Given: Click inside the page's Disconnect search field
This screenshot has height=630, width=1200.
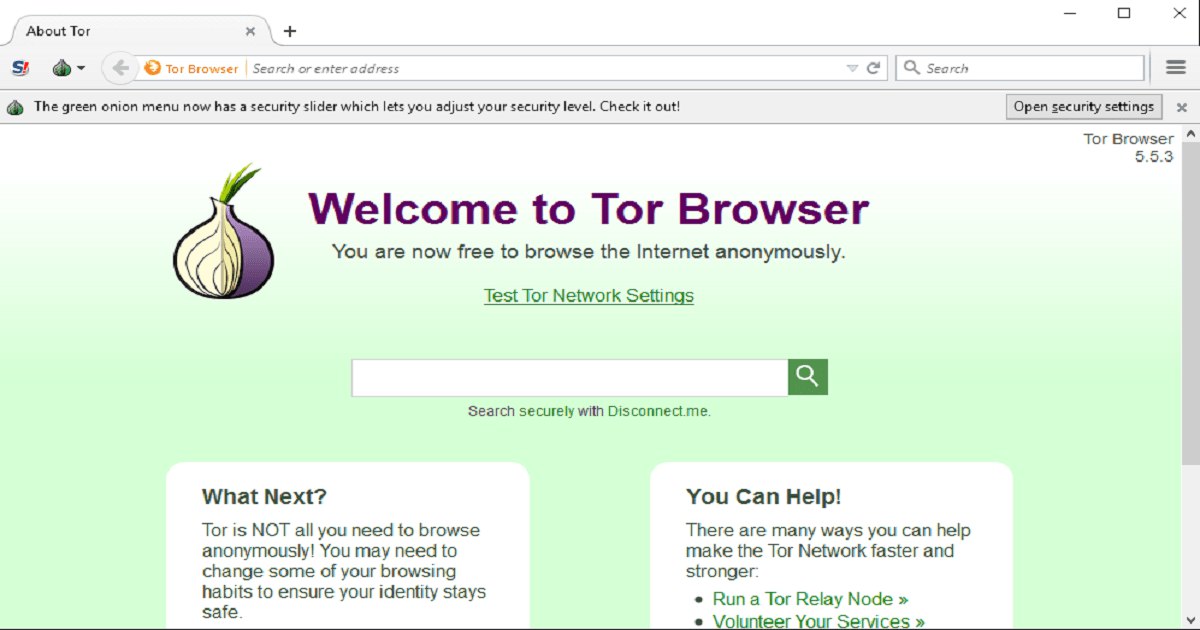Looking at the screenshot, I should click(570, 377).
